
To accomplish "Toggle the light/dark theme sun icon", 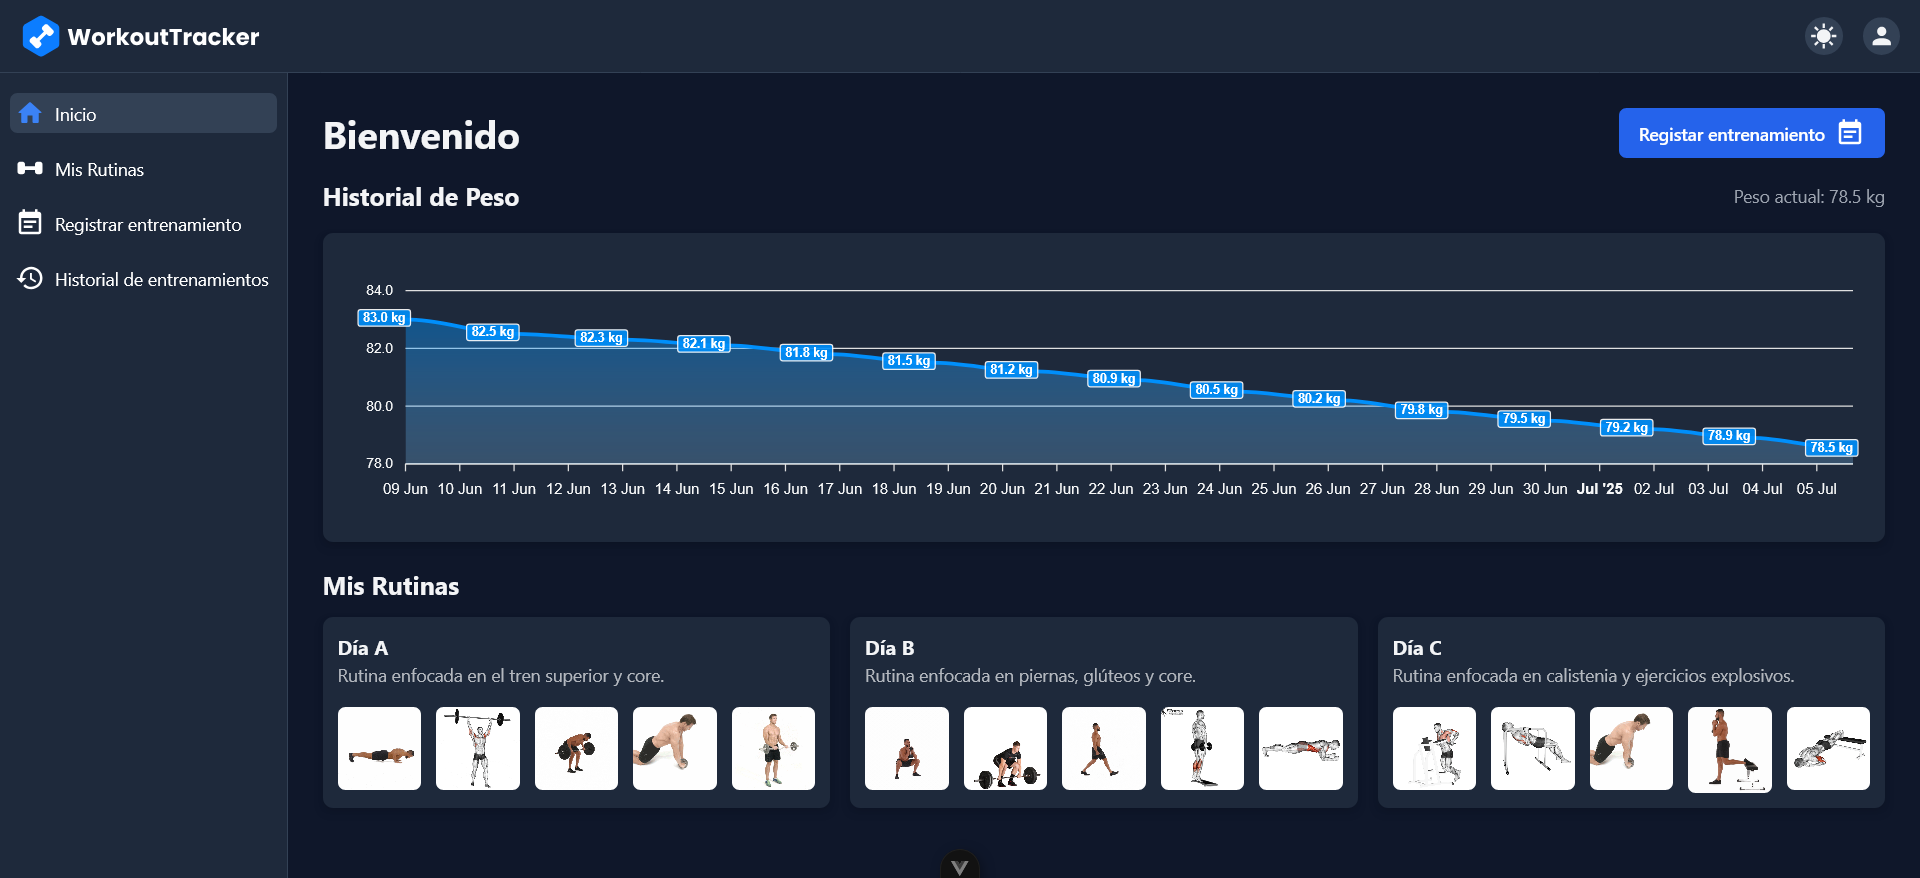I will coord(1824,36).
